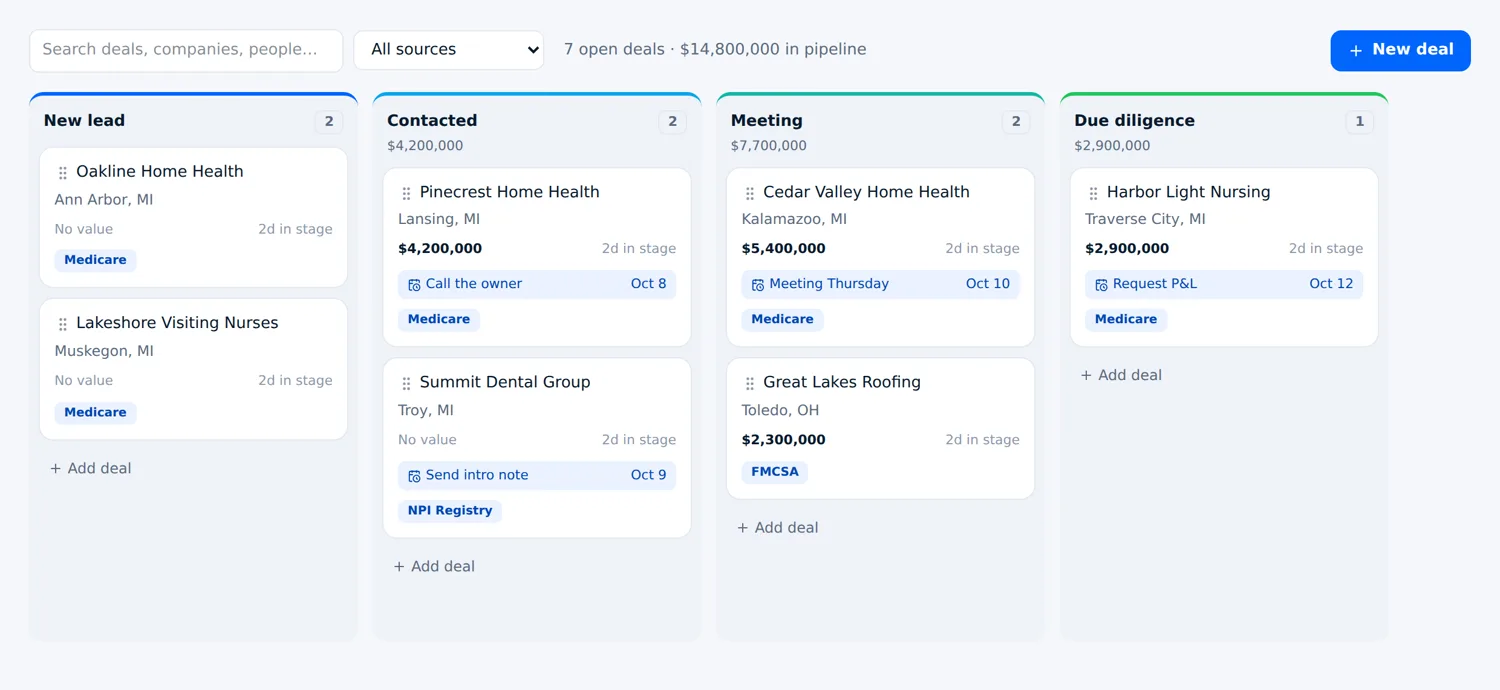Click Medicare tag on Pinecrest Home Health
The image size is (1500, 690).
(439, 319)
